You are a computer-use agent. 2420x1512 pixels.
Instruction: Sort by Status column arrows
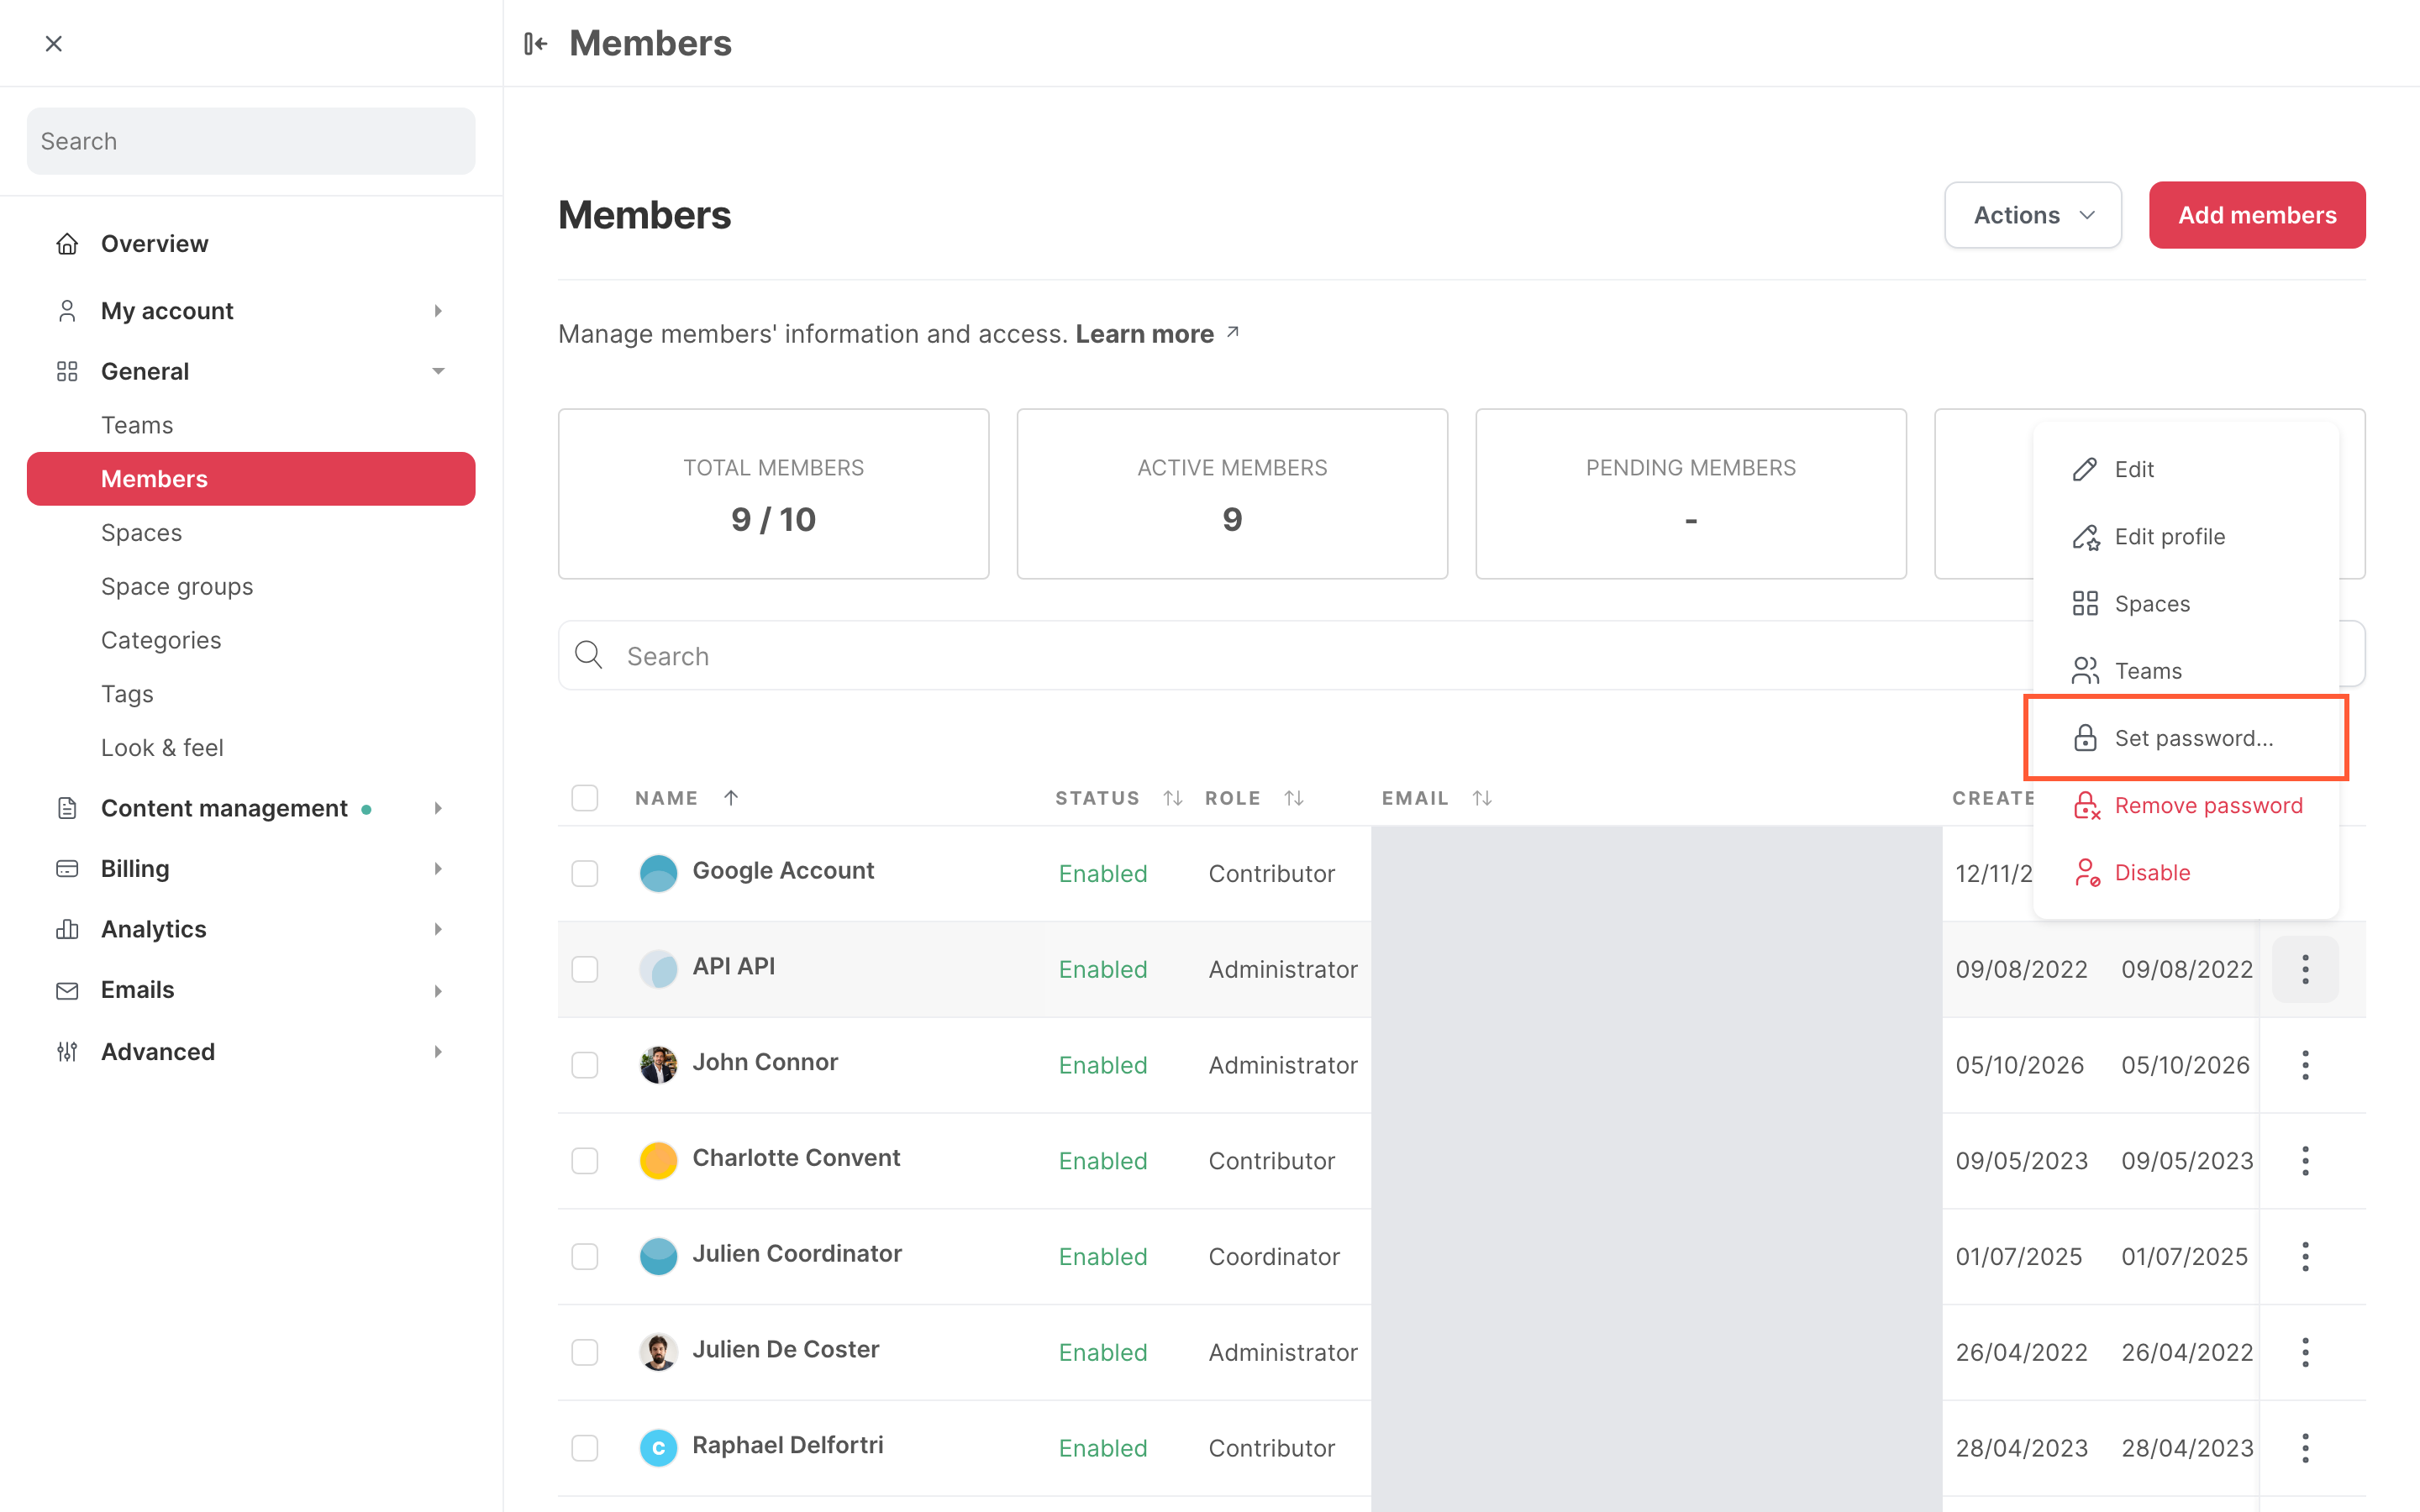point(1173,798)
